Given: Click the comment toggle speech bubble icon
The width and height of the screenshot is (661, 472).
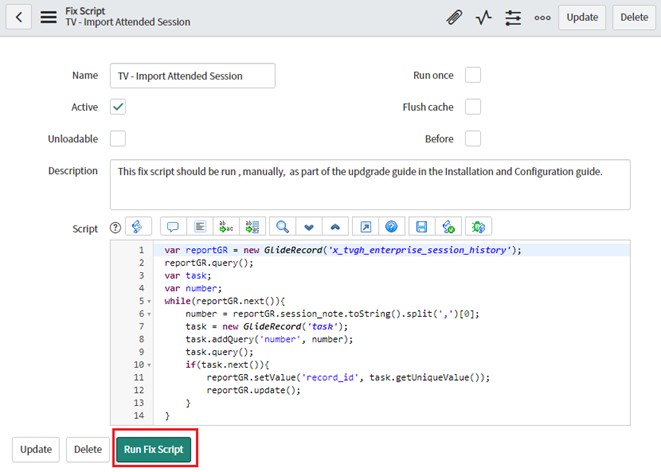Looking at the screenshot, I should (173, 227).
